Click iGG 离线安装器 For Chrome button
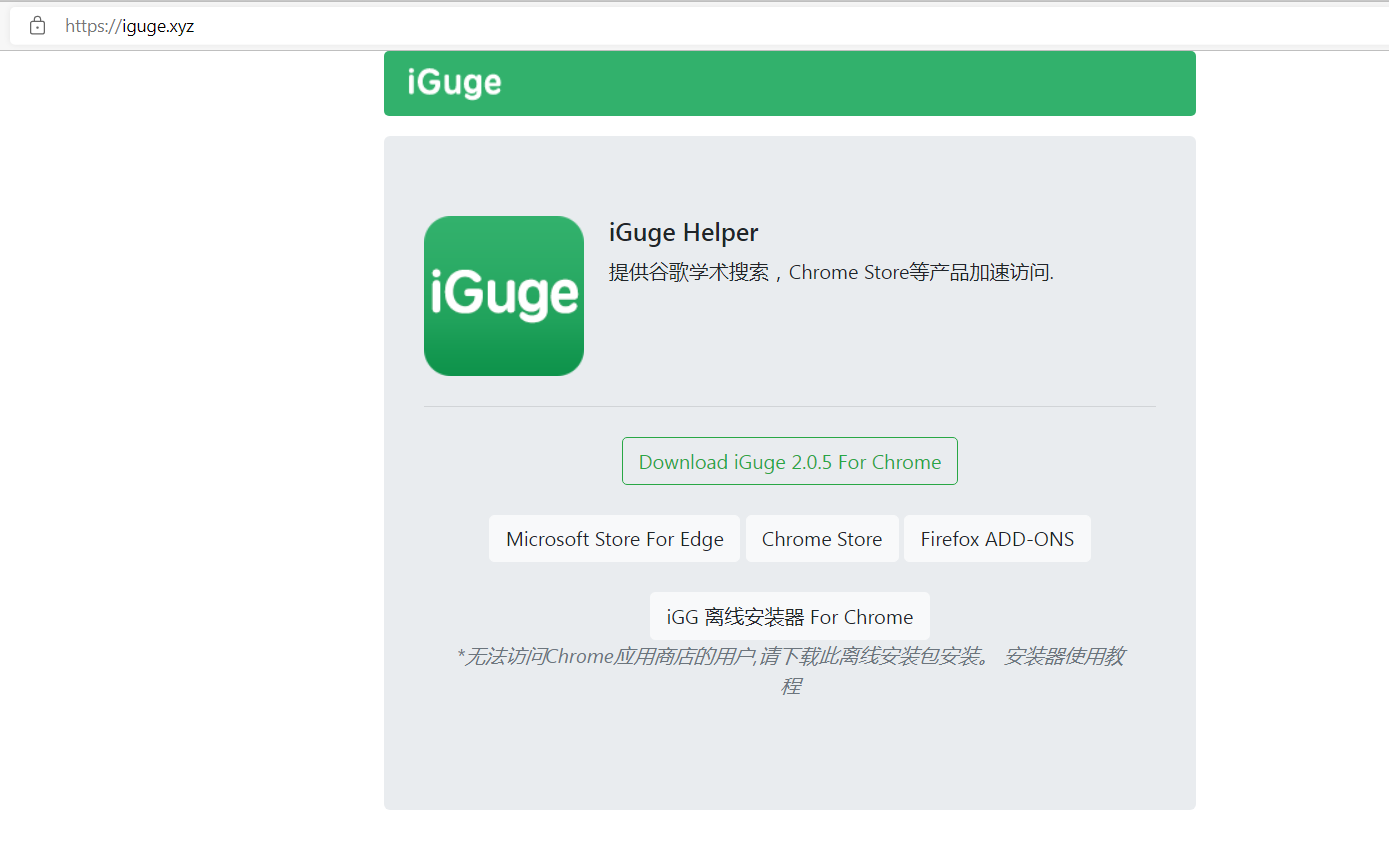This screenshot has width=1389, height=861. pos(790,616)
